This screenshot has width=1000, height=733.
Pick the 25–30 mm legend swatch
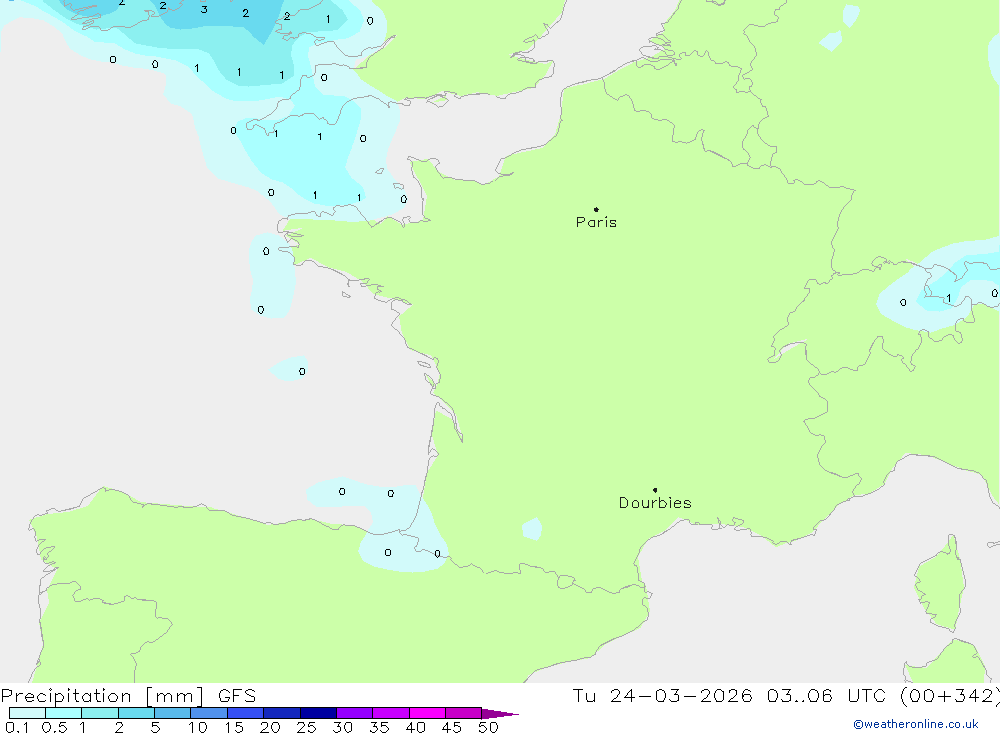[318, 713]
